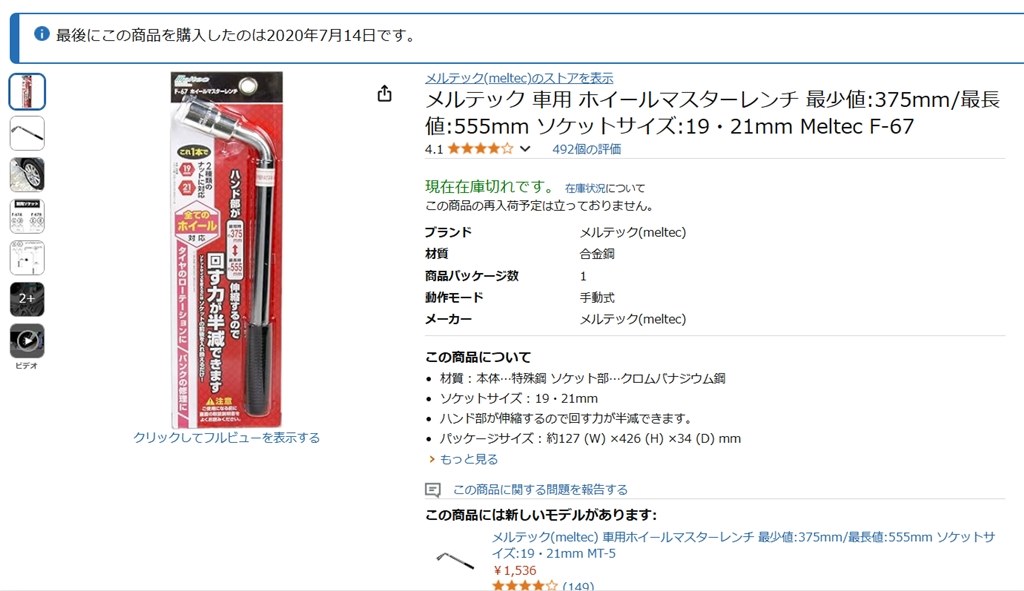
Task: Open the 2+ more images thumbnail
Action: point(27,299)
